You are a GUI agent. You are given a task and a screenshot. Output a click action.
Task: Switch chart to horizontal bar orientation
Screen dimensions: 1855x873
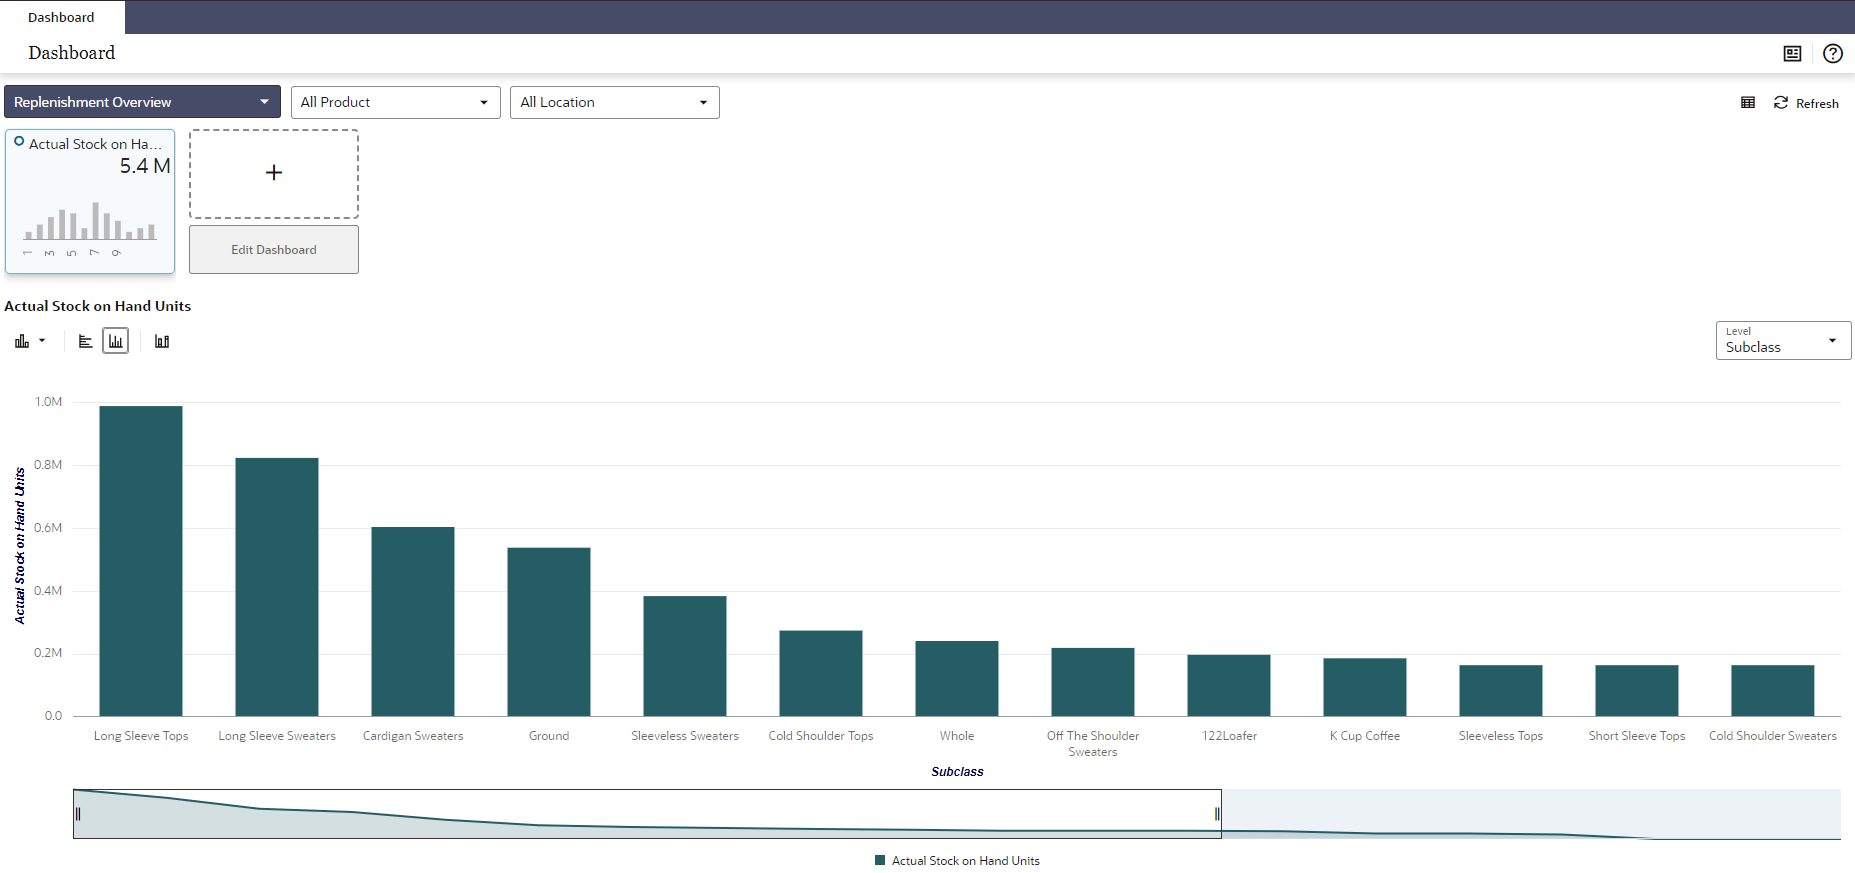point(86,342)
